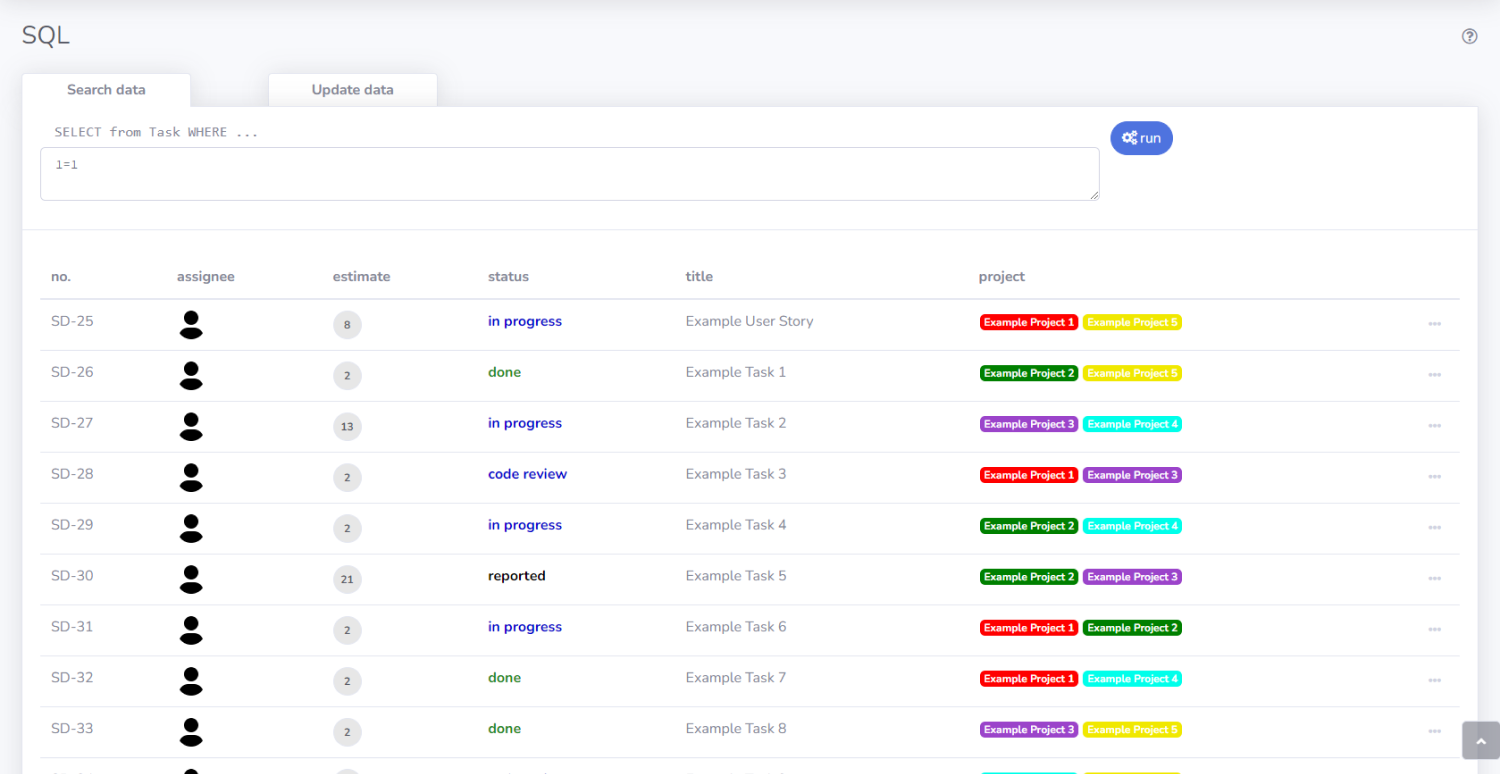Click assignee avatar in SD-25 row
Screen dimensions: 1500x774
pyautogui.click(x=191, y=325)
